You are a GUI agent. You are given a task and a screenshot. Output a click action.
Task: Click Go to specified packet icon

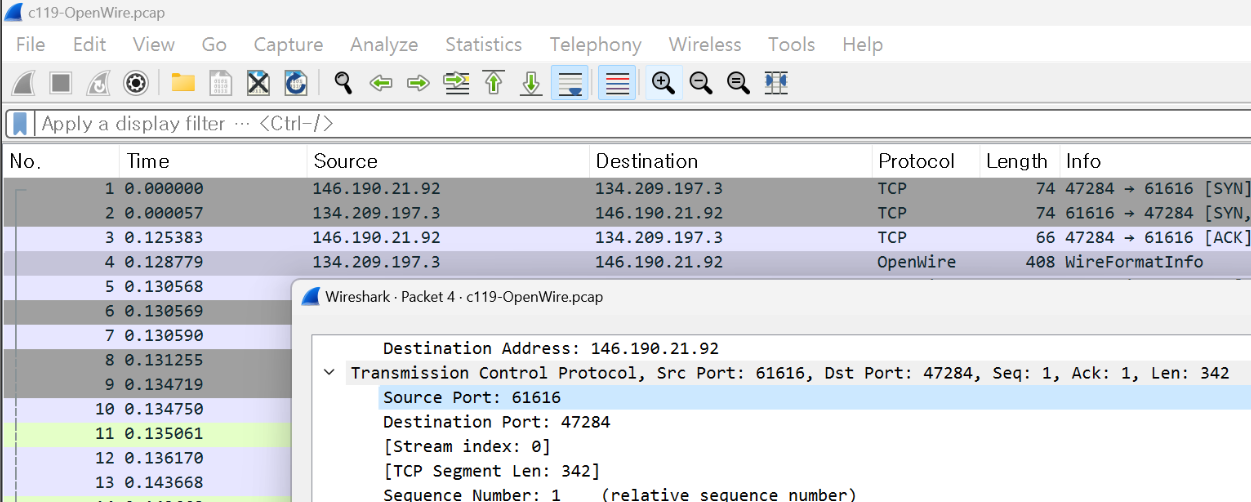(x=456, y=83)
